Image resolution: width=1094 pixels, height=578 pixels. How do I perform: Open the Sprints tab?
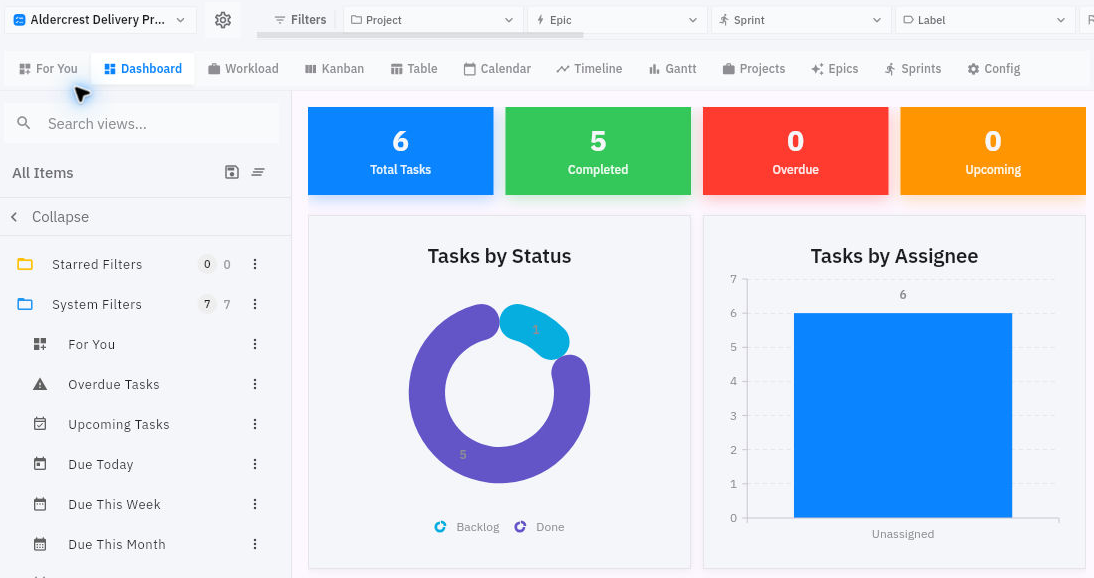913,68
